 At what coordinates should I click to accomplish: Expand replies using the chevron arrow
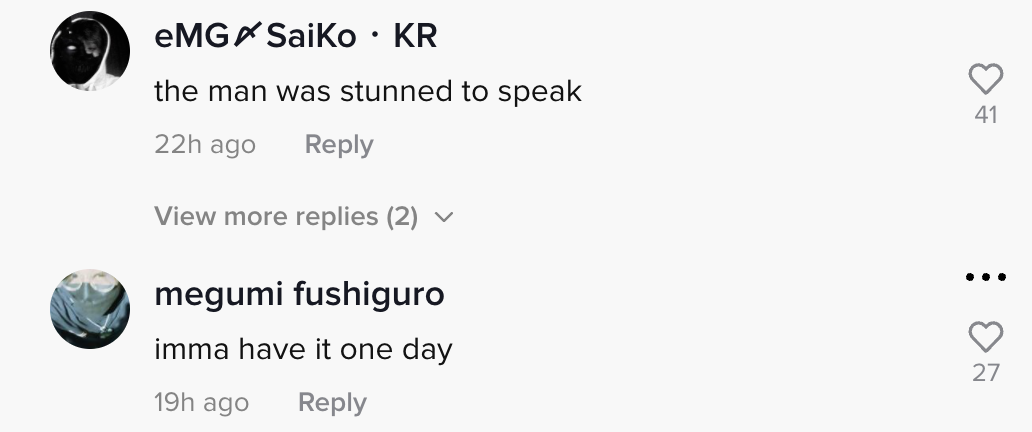(445, 217)
